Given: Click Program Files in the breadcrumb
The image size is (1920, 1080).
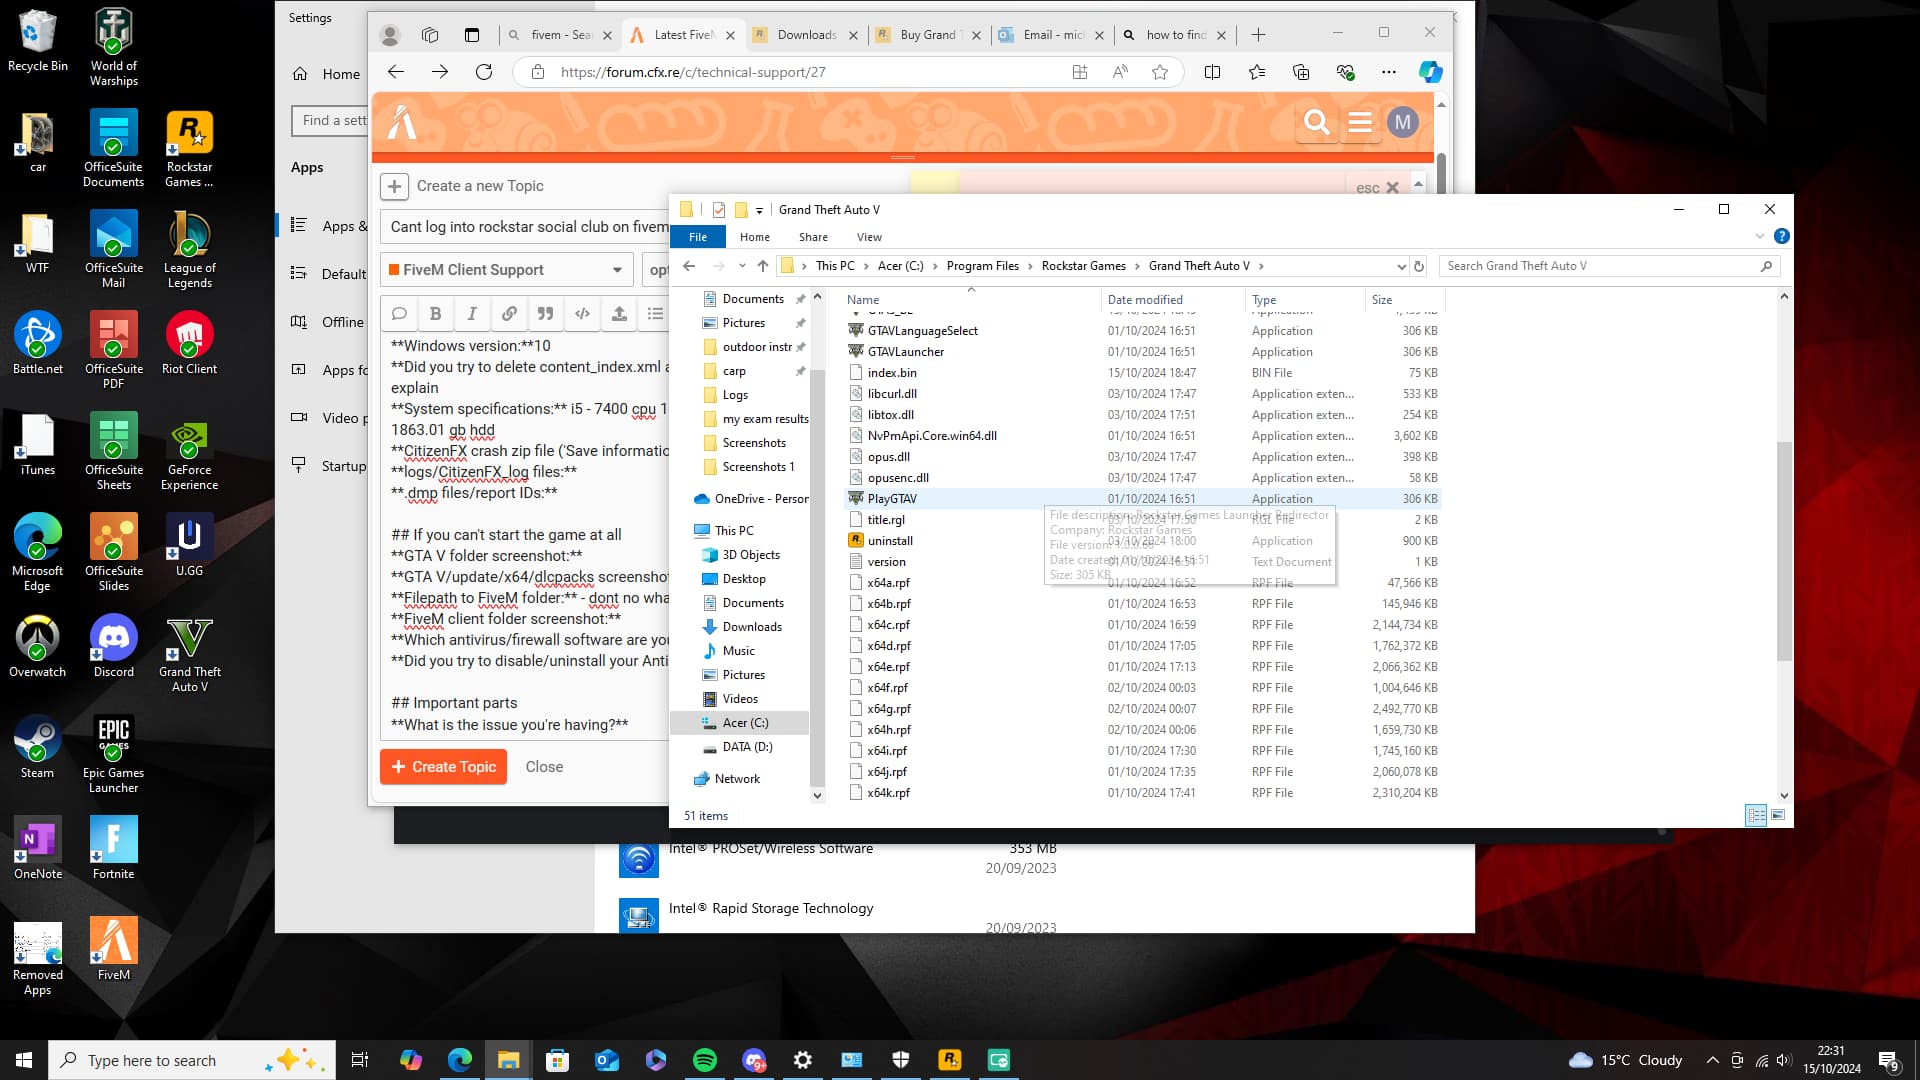Looking at the screenshot, I should pos(982,266).
